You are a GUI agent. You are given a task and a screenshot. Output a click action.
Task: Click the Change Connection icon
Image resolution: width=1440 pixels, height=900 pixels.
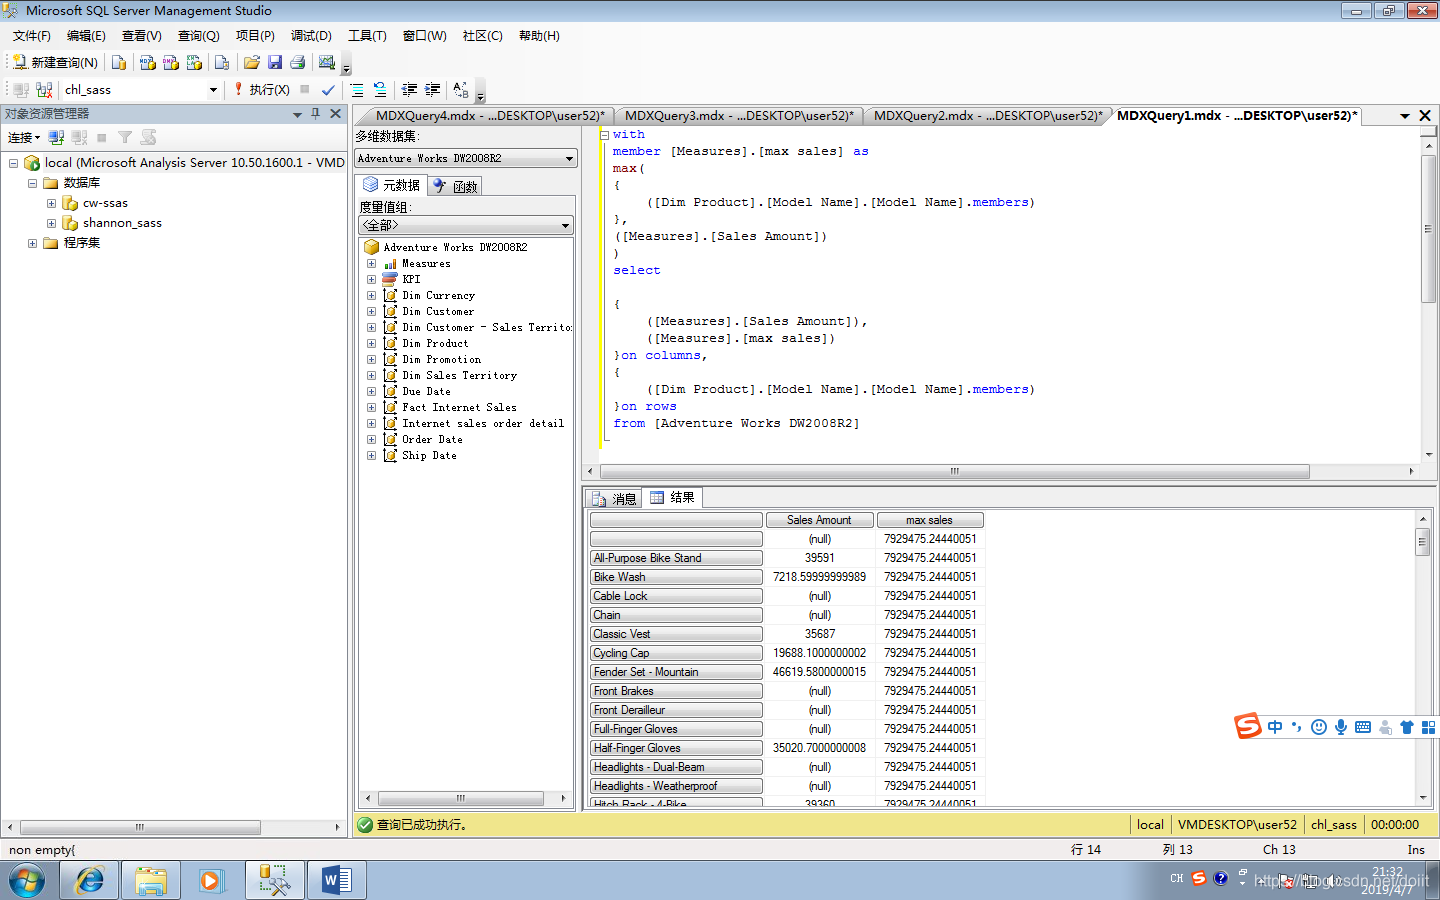pos(44,89)
